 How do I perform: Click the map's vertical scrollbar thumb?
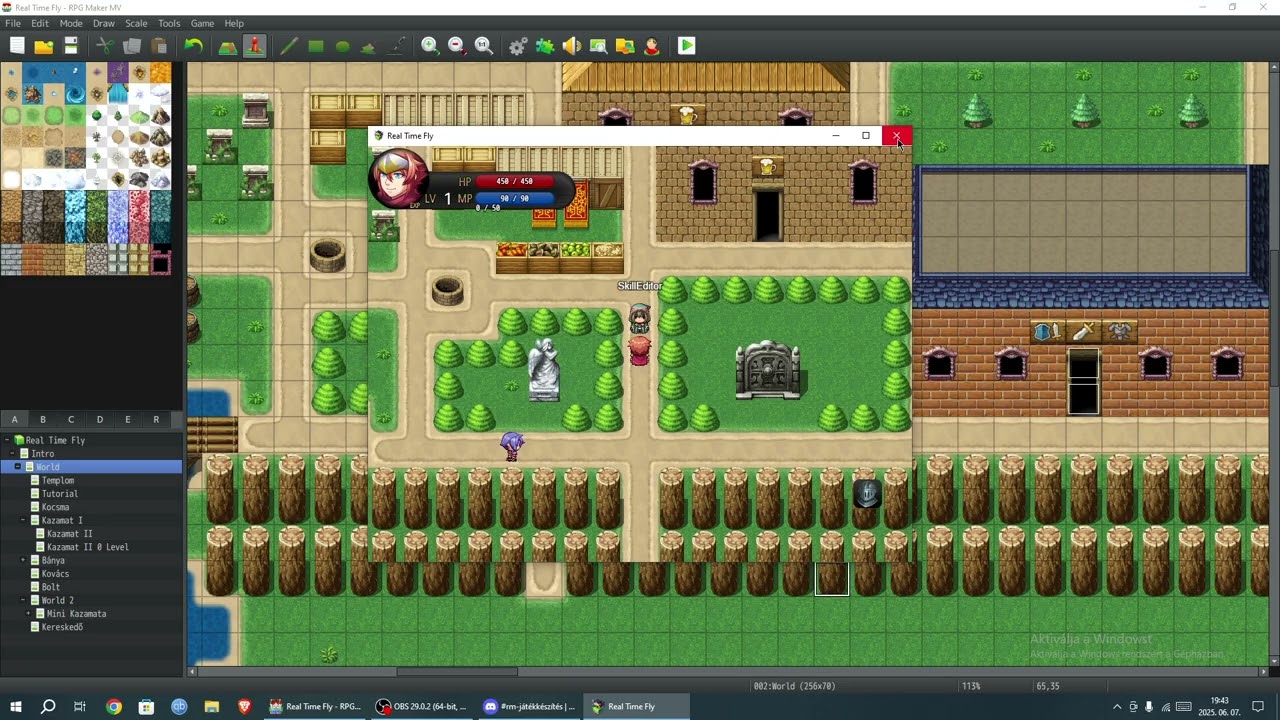tap(1274, 318)
